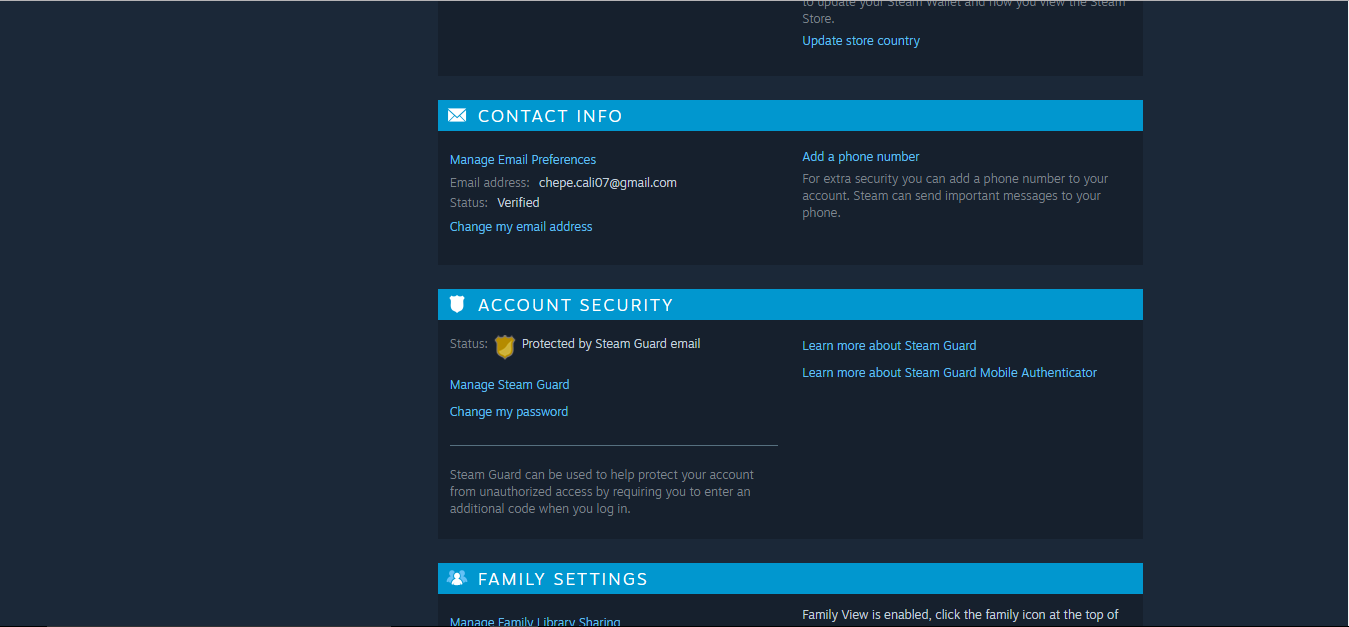Click the Family View is enabled description text
The image size is (1349, 627).
pyautogui.click(x=960, y=614)
